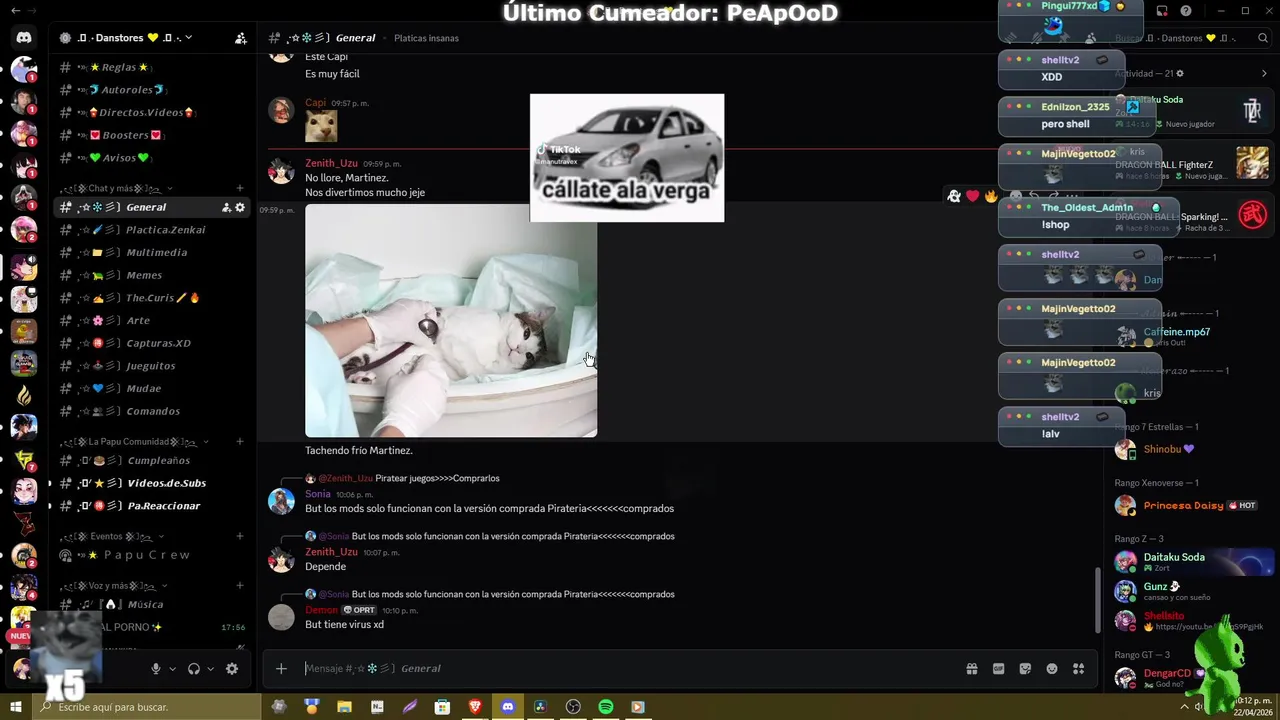Open user settings gear in user panel

(232, 669)
